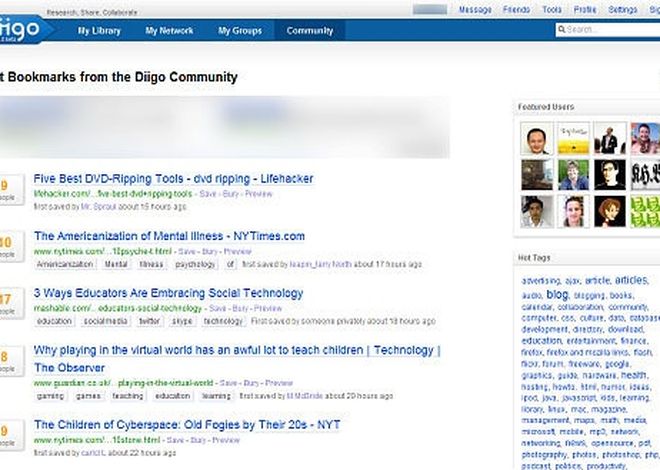Viewport: 660px width, 470px height.
Task: Open the user who first saved the DVD-Ripping bookmark
Action: click(x=98, y=207)
